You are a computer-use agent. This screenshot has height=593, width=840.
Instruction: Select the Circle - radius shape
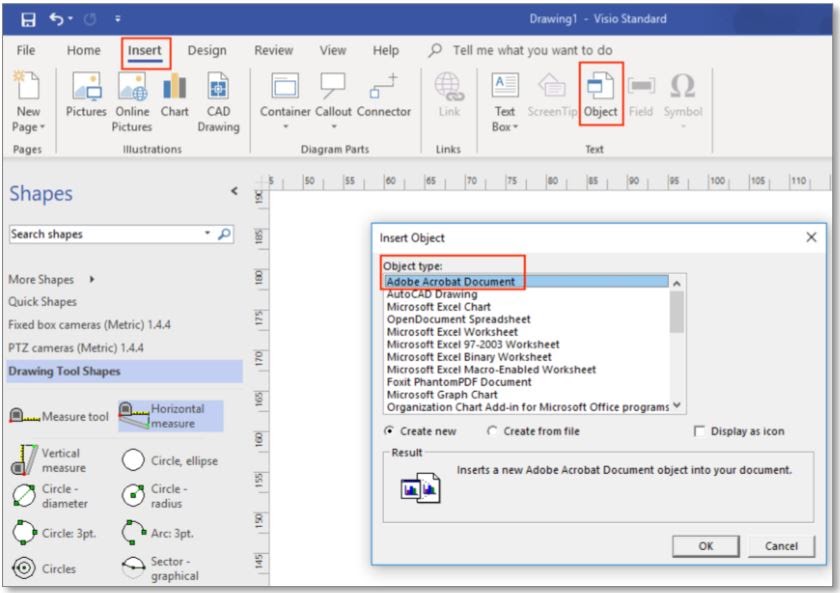pos(155,496)
